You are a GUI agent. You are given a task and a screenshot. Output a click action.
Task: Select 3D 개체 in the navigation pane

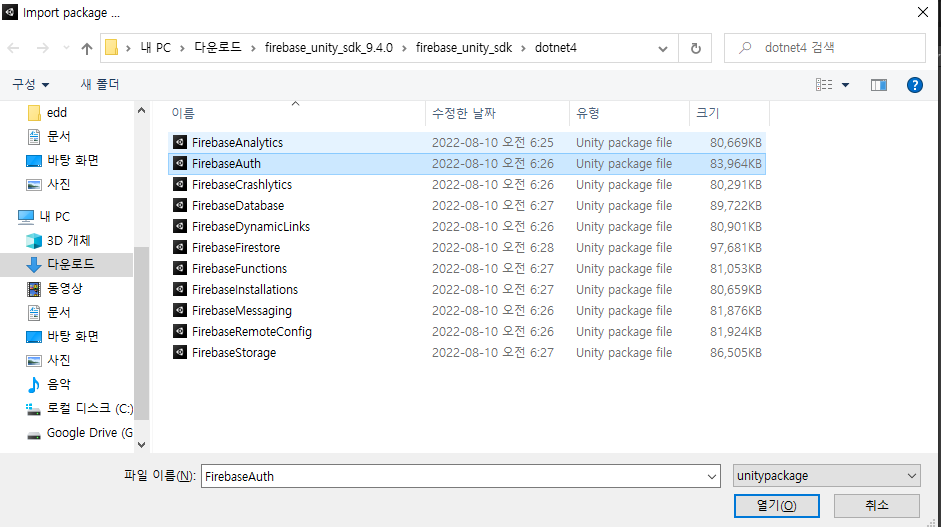click(x=59, y=241)
